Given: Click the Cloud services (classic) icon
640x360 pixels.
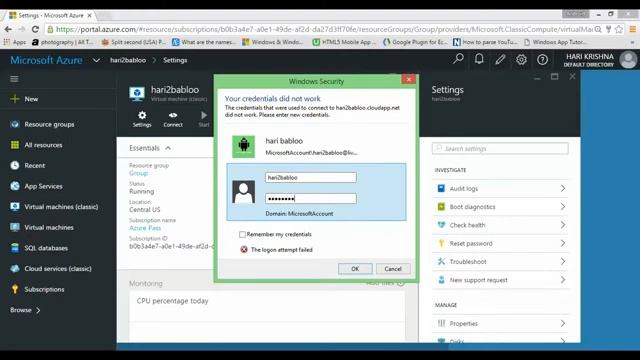Looking at the screenshot, I should point(15,269).
